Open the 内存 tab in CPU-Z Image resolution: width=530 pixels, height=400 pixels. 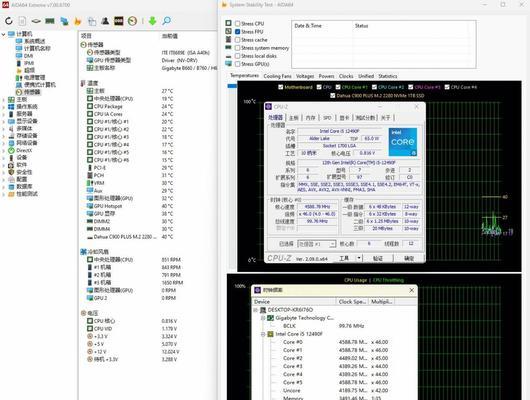point(310,118)
